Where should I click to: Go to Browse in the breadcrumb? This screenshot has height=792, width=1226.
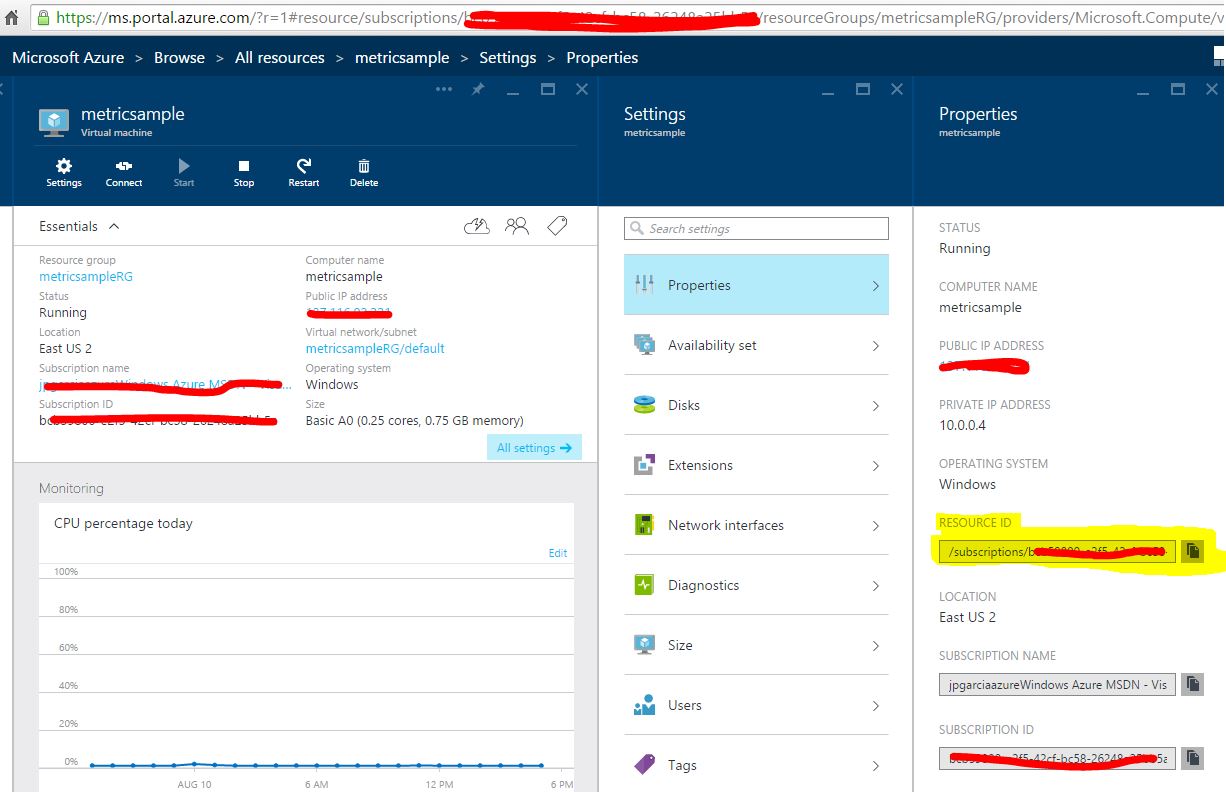click(x=179, y=58)
